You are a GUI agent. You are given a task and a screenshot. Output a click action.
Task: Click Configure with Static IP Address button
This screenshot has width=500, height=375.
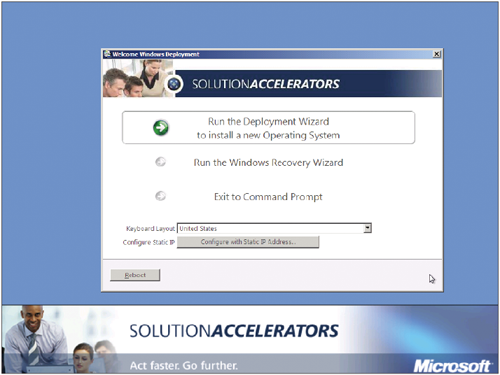click(x=248, y=242)
